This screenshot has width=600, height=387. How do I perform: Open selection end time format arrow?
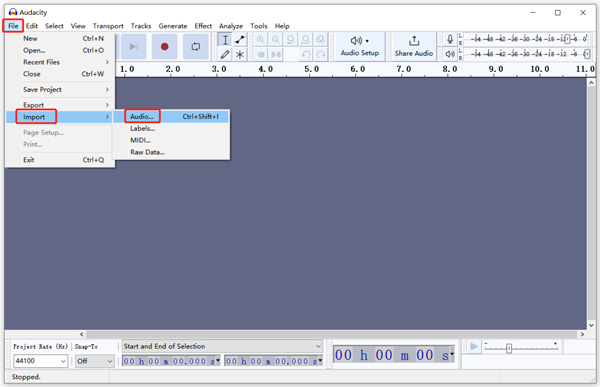321,361
